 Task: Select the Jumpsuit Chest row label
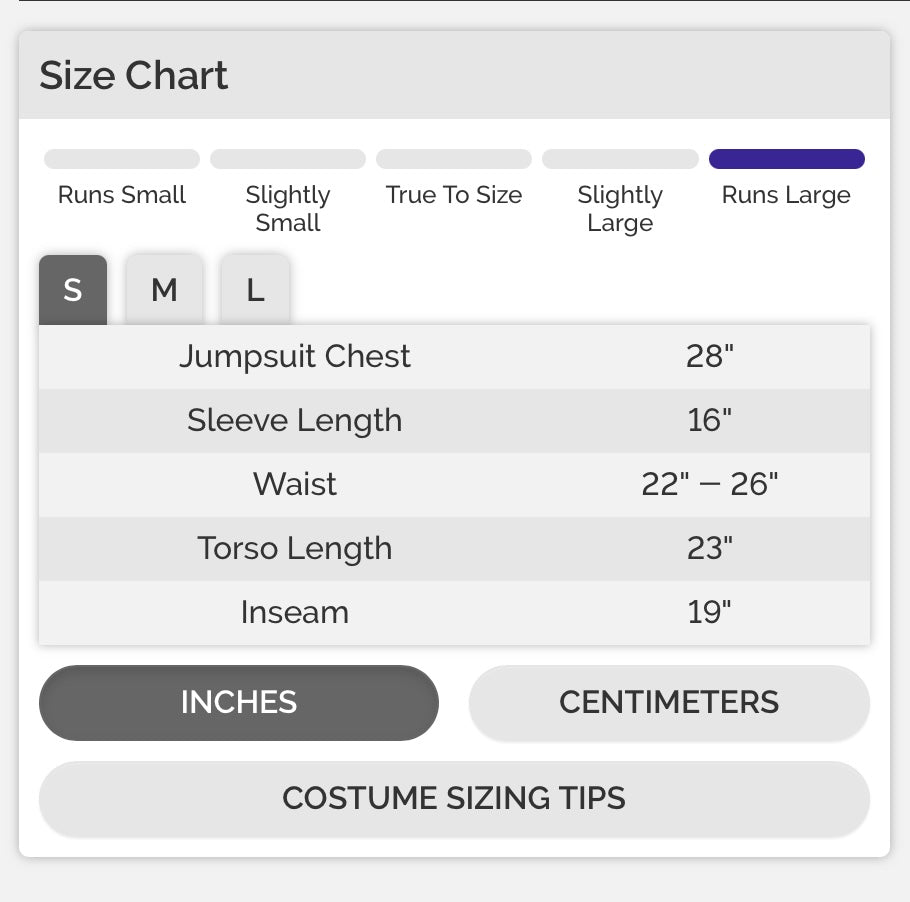[295, 356]
